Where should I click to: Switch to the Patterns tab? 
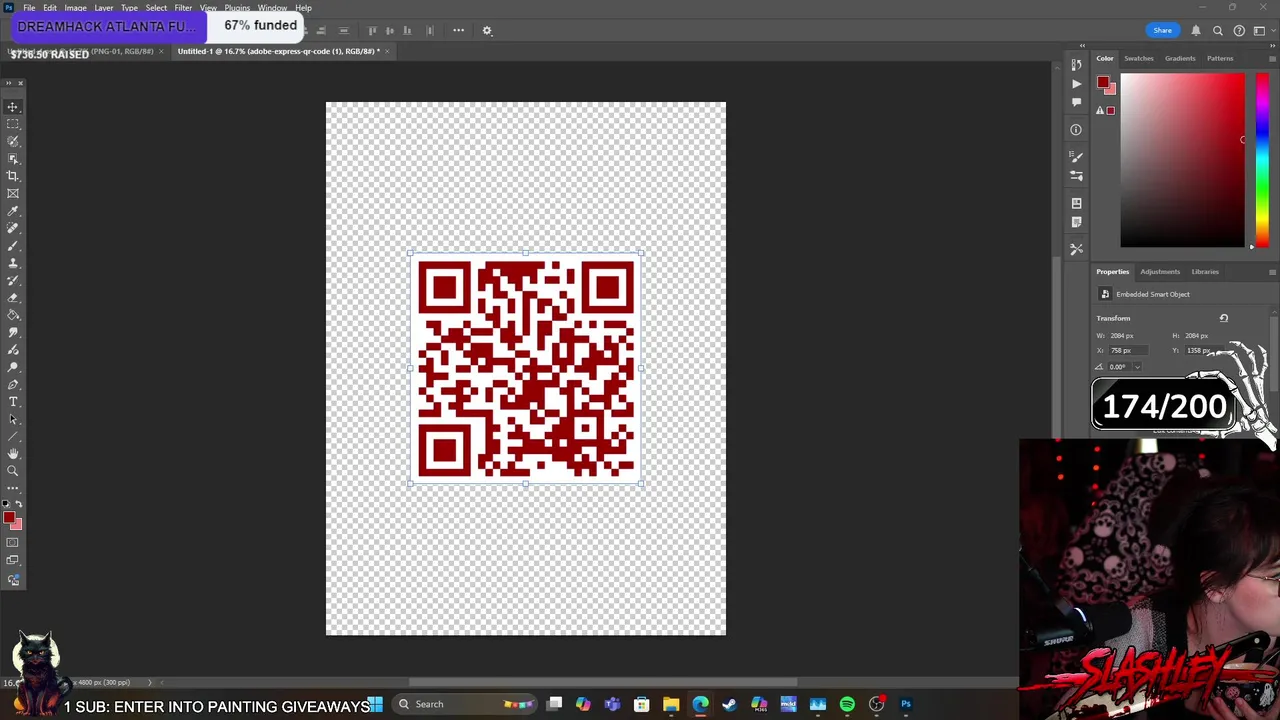[1220, 58]
